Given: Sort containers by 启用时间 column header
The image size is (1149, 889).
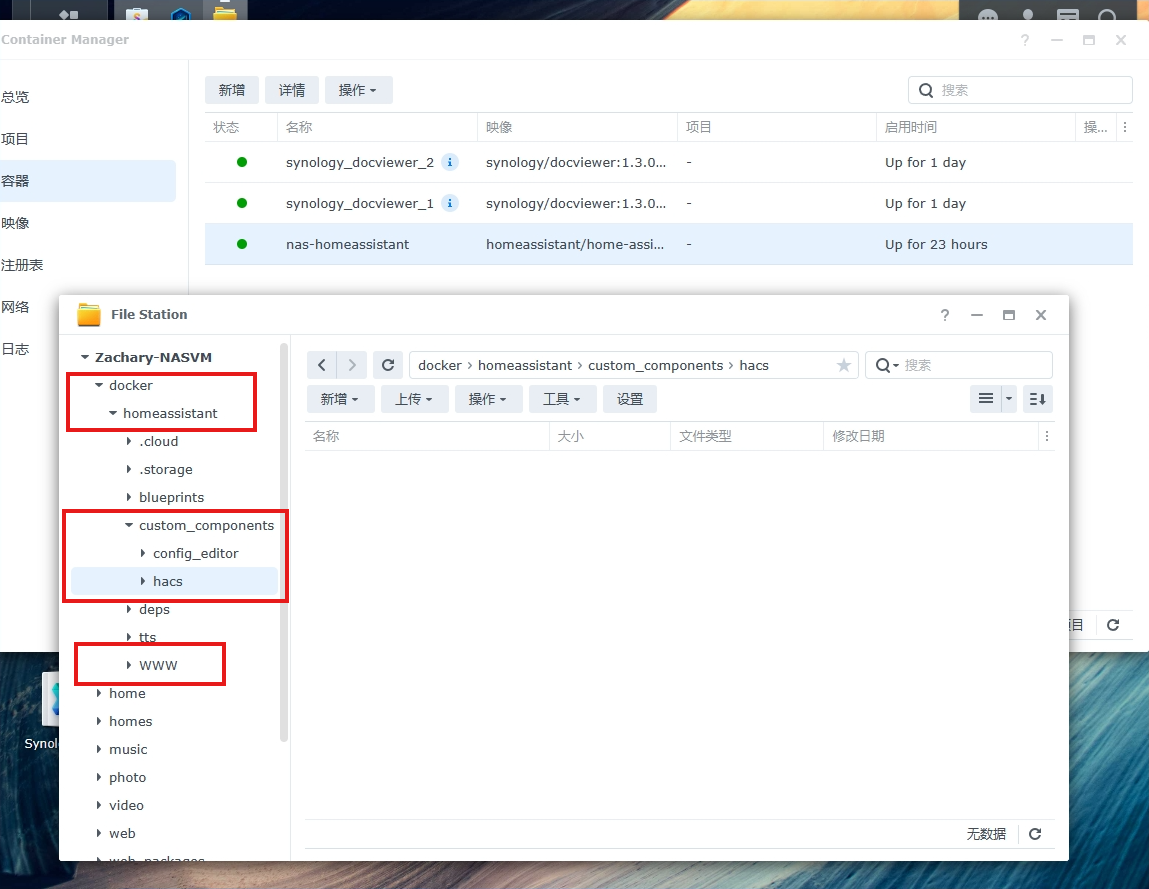Looking at the screenshot, I should coord(975,127).
